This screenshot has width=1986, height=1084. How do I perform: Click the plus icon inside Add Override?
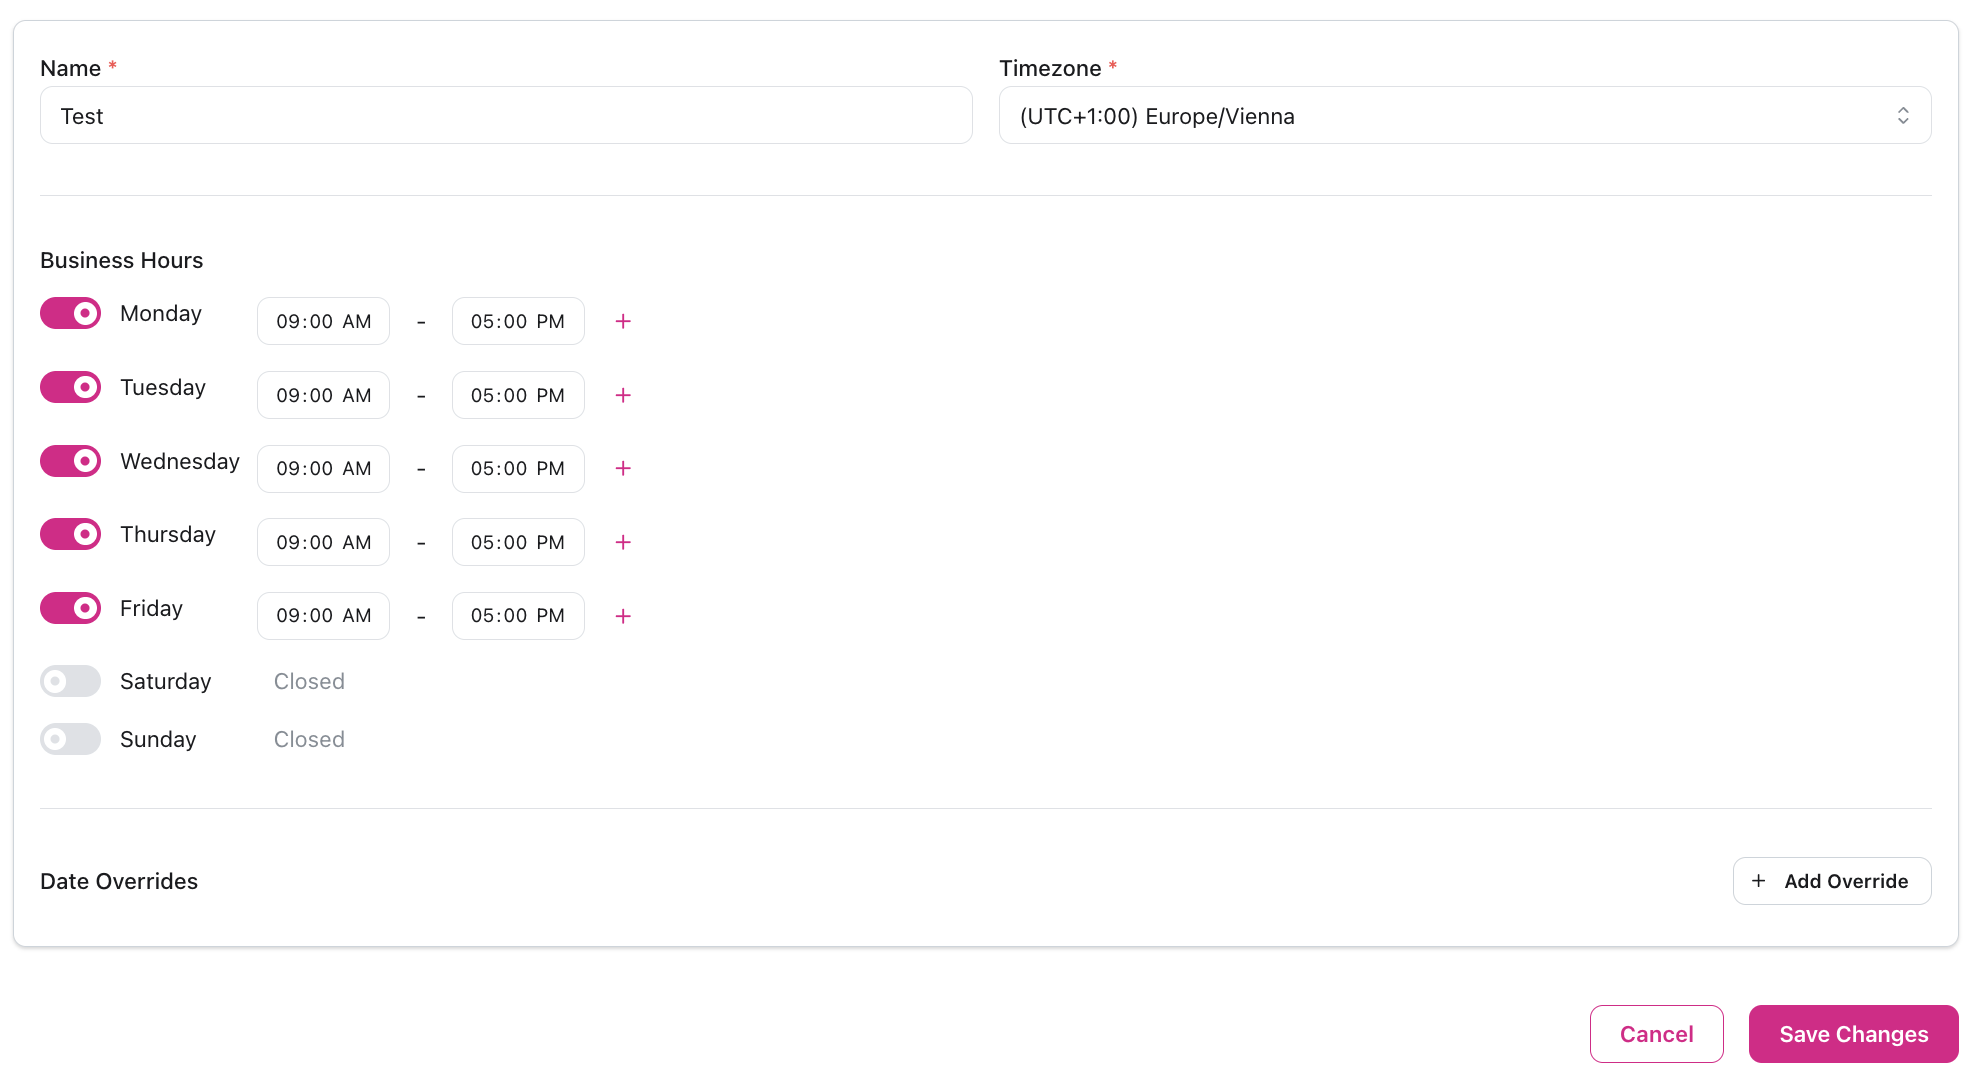pyautogui.click(x=1758, y=880)
